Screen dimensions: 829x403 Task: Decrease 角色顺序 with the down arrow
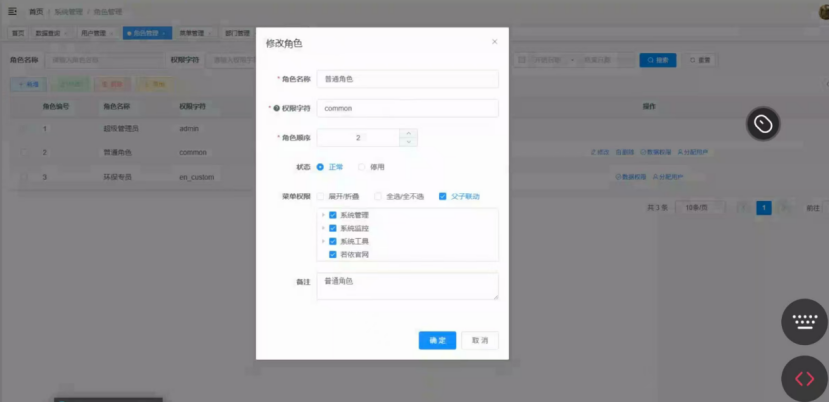[x=408, y=142]
